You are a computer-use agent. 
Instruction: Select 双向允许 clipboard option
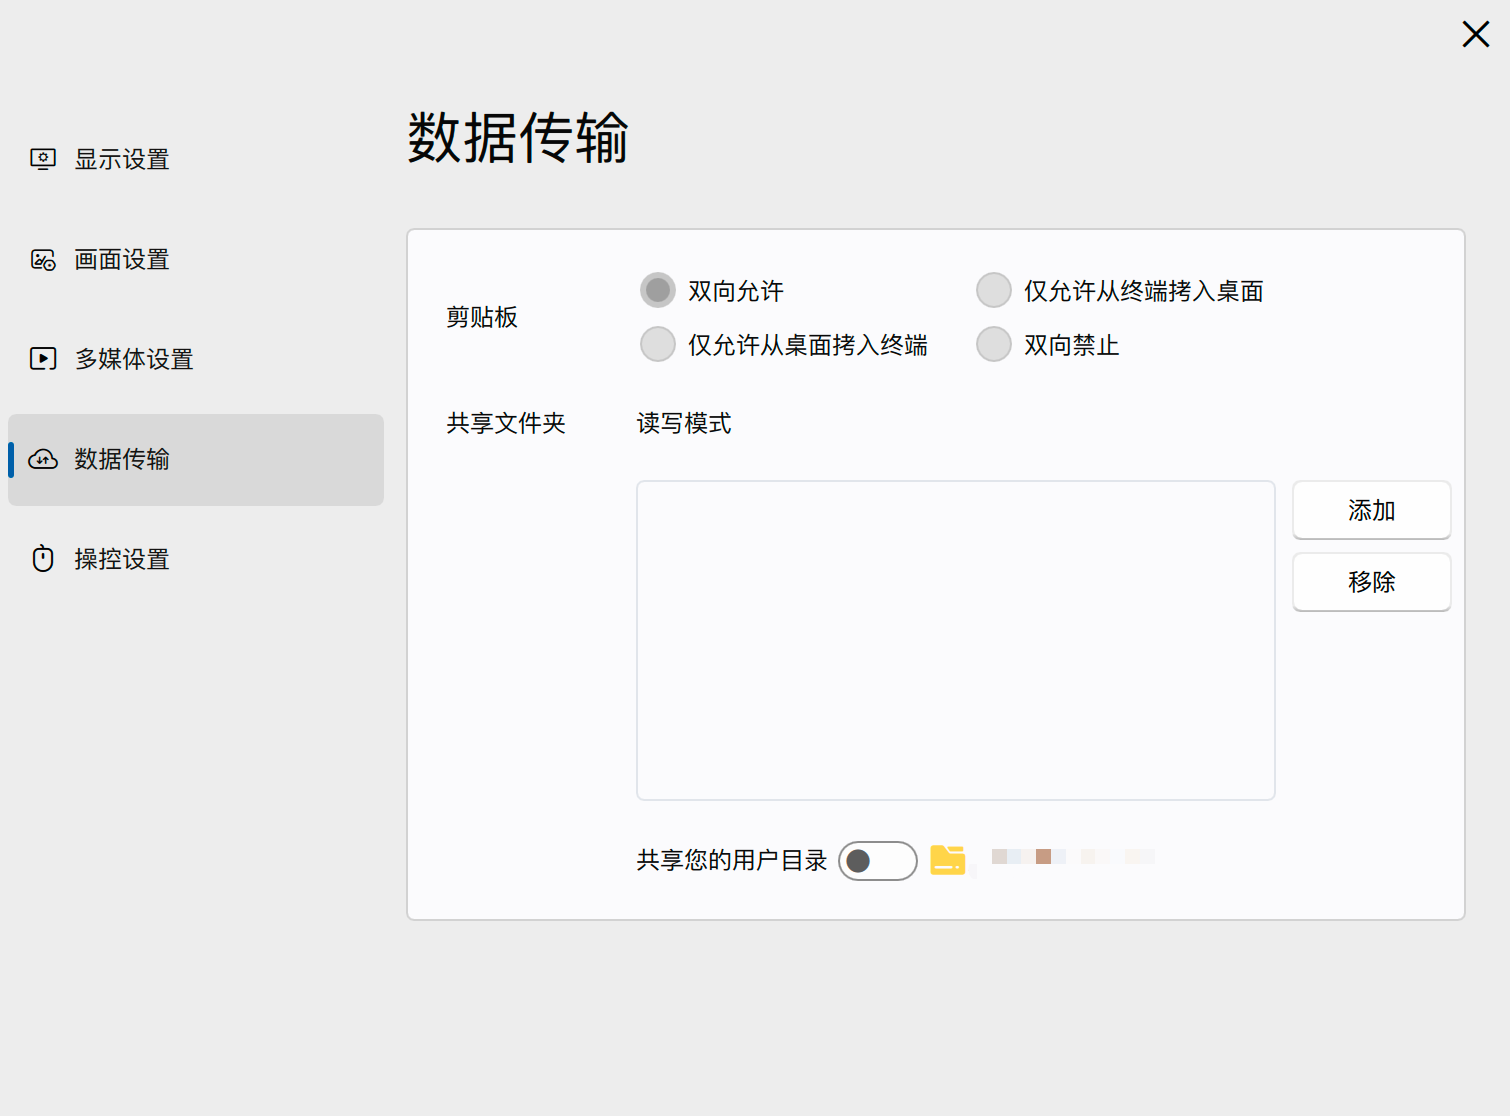657,290
